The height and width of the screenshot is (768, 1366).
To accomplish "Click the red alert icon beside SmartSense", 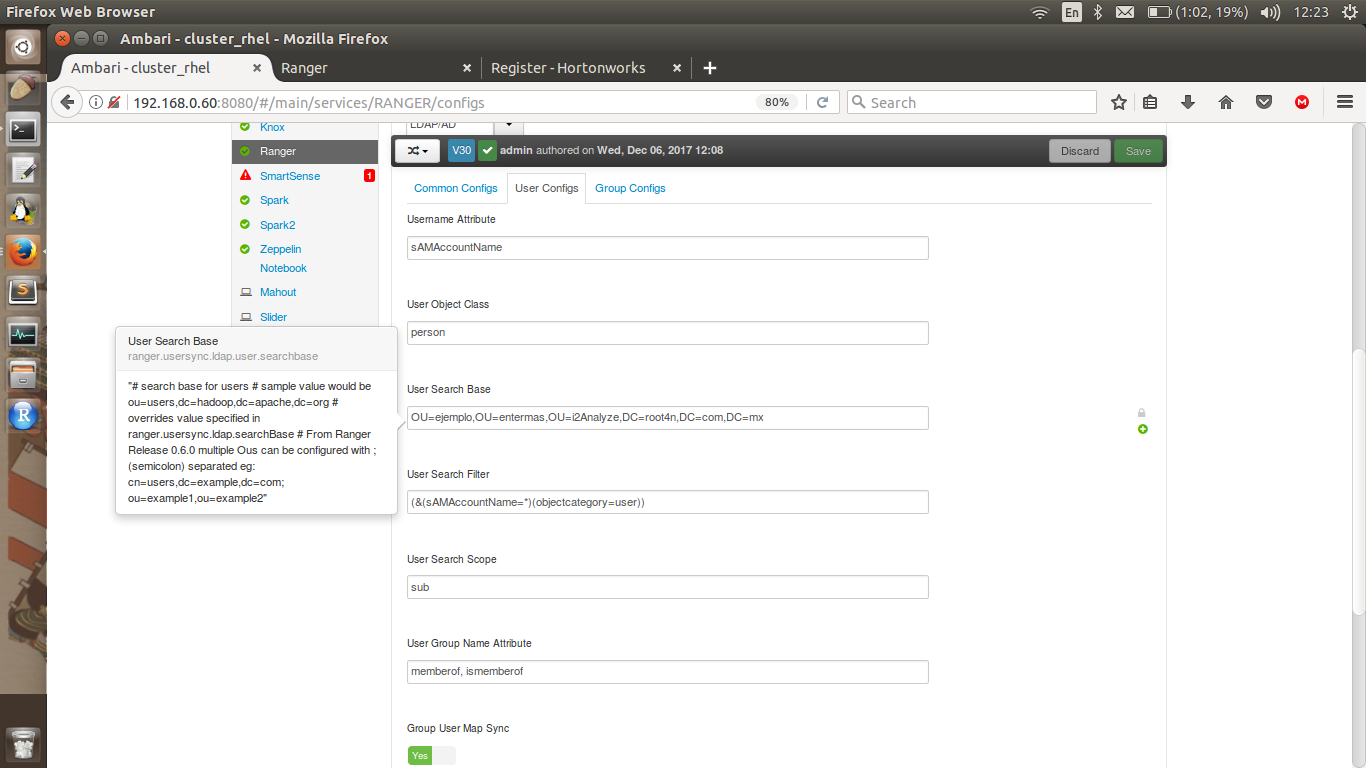I will [x=245, y=175].
